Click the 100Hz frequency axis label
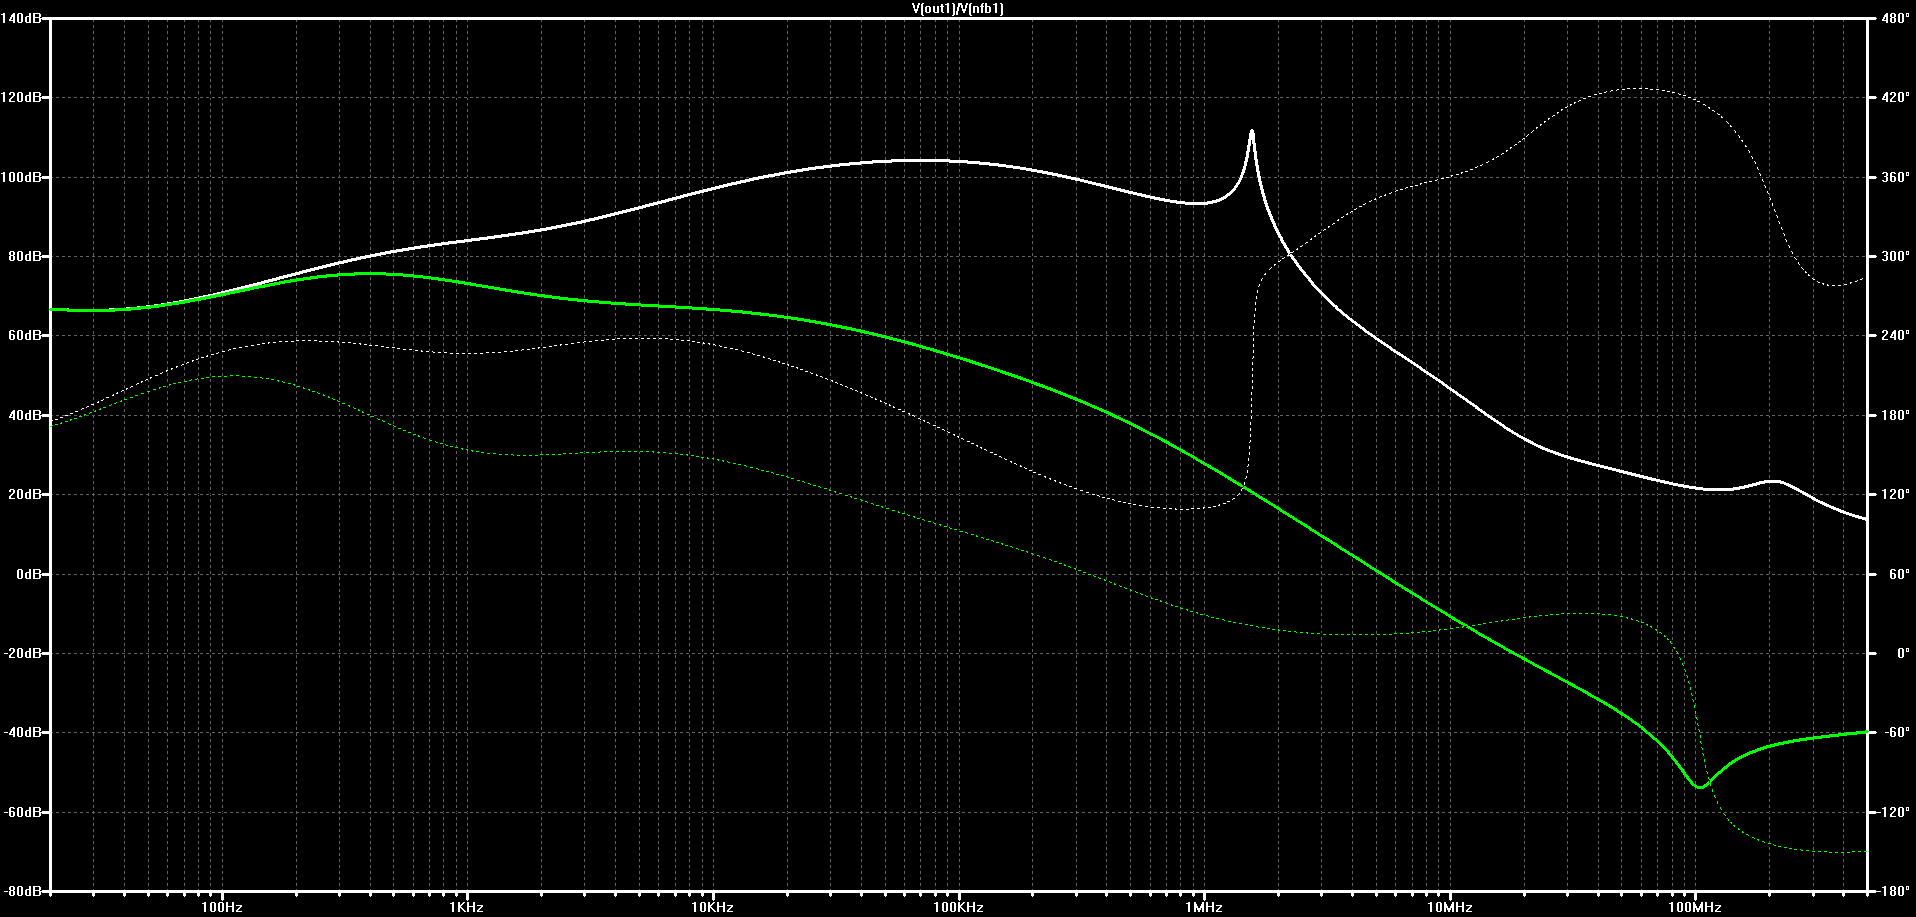1916x917 pixels. pos(222,908)
